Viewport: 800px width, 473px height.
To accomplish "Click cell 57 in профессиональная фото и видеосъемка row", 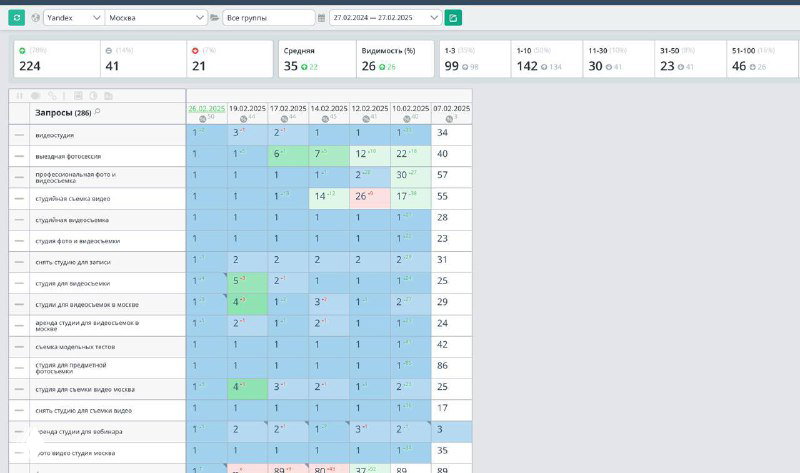I will pos(452,177).
